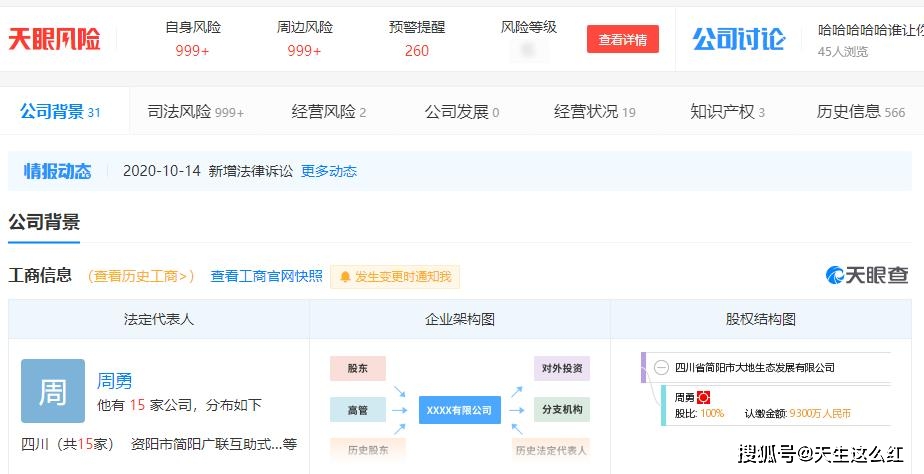Screen dimensions: 924x474
Task: Open 查看工商官网快照 link
Action: pos(266,276)
